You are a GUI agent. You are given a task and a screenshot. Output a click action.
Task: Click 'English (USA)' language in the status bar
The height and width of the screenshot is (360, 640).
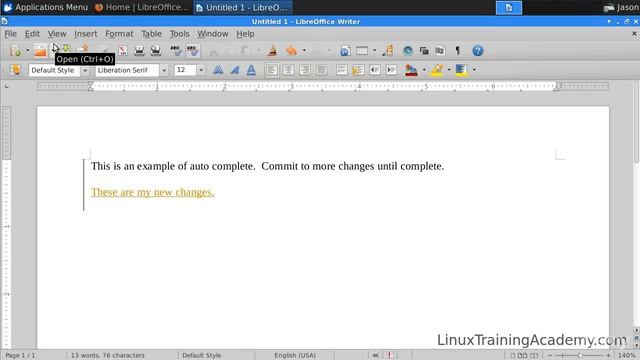point(295,356)
